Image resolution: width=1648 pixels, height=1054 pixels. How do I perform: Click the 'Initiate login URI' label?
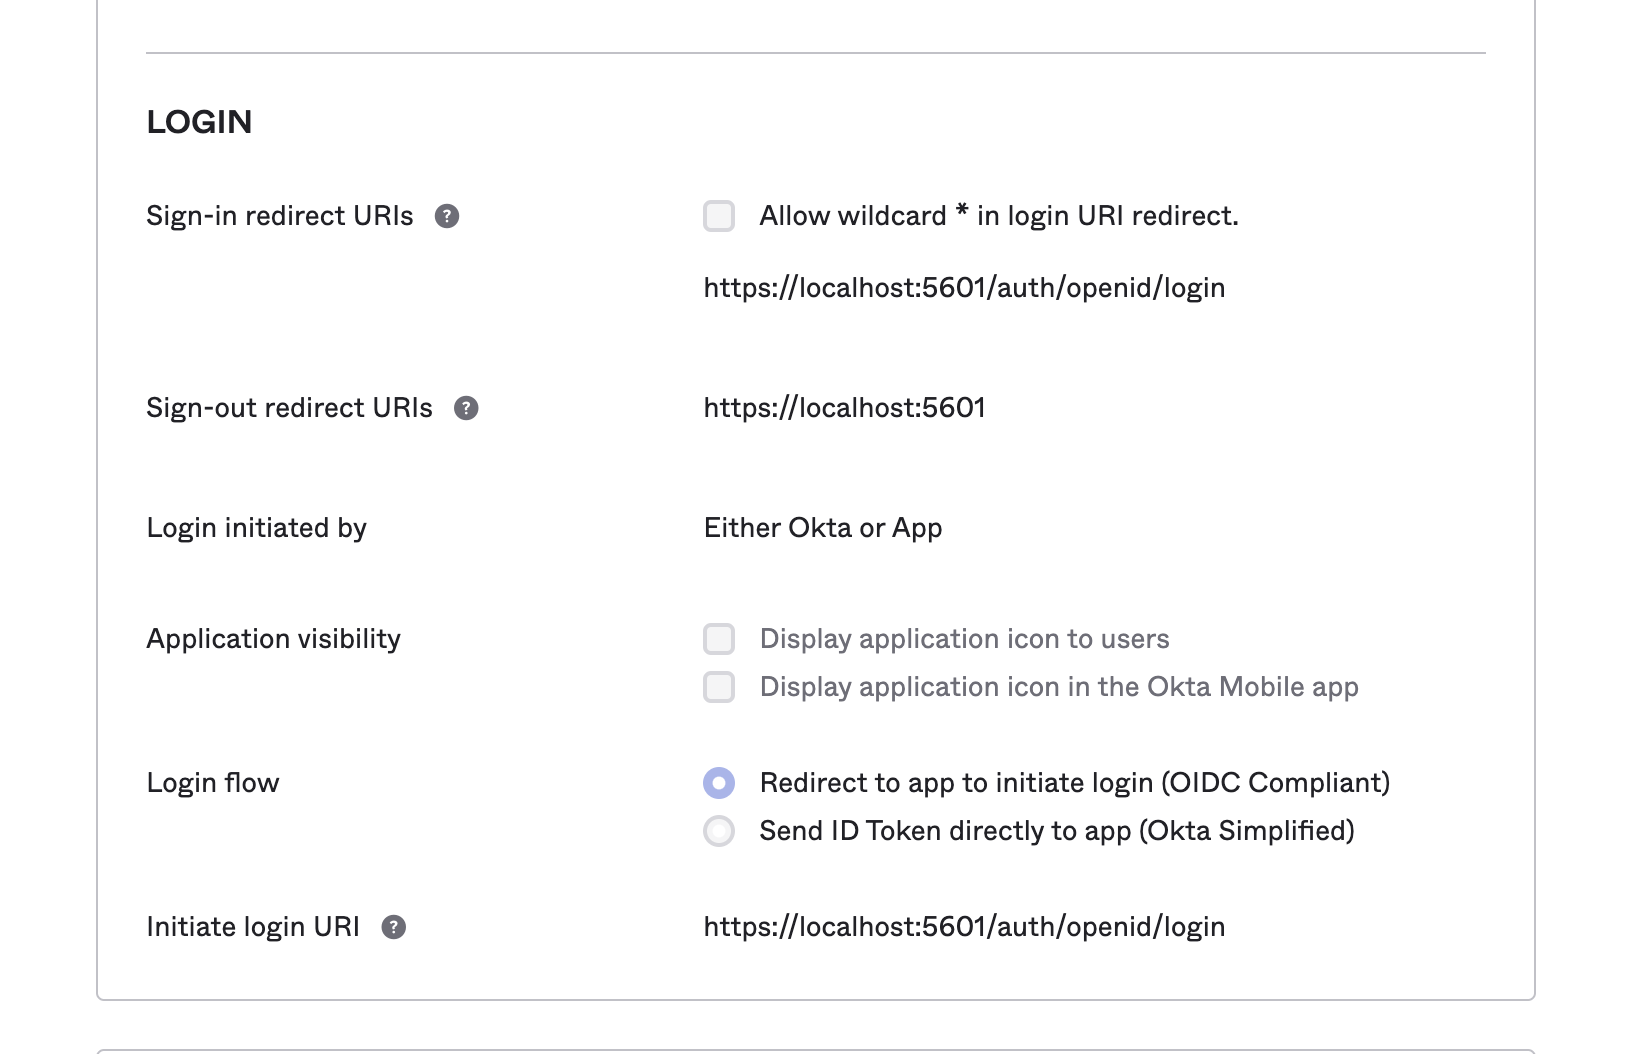pyautogui.click(x=252, y=927)
